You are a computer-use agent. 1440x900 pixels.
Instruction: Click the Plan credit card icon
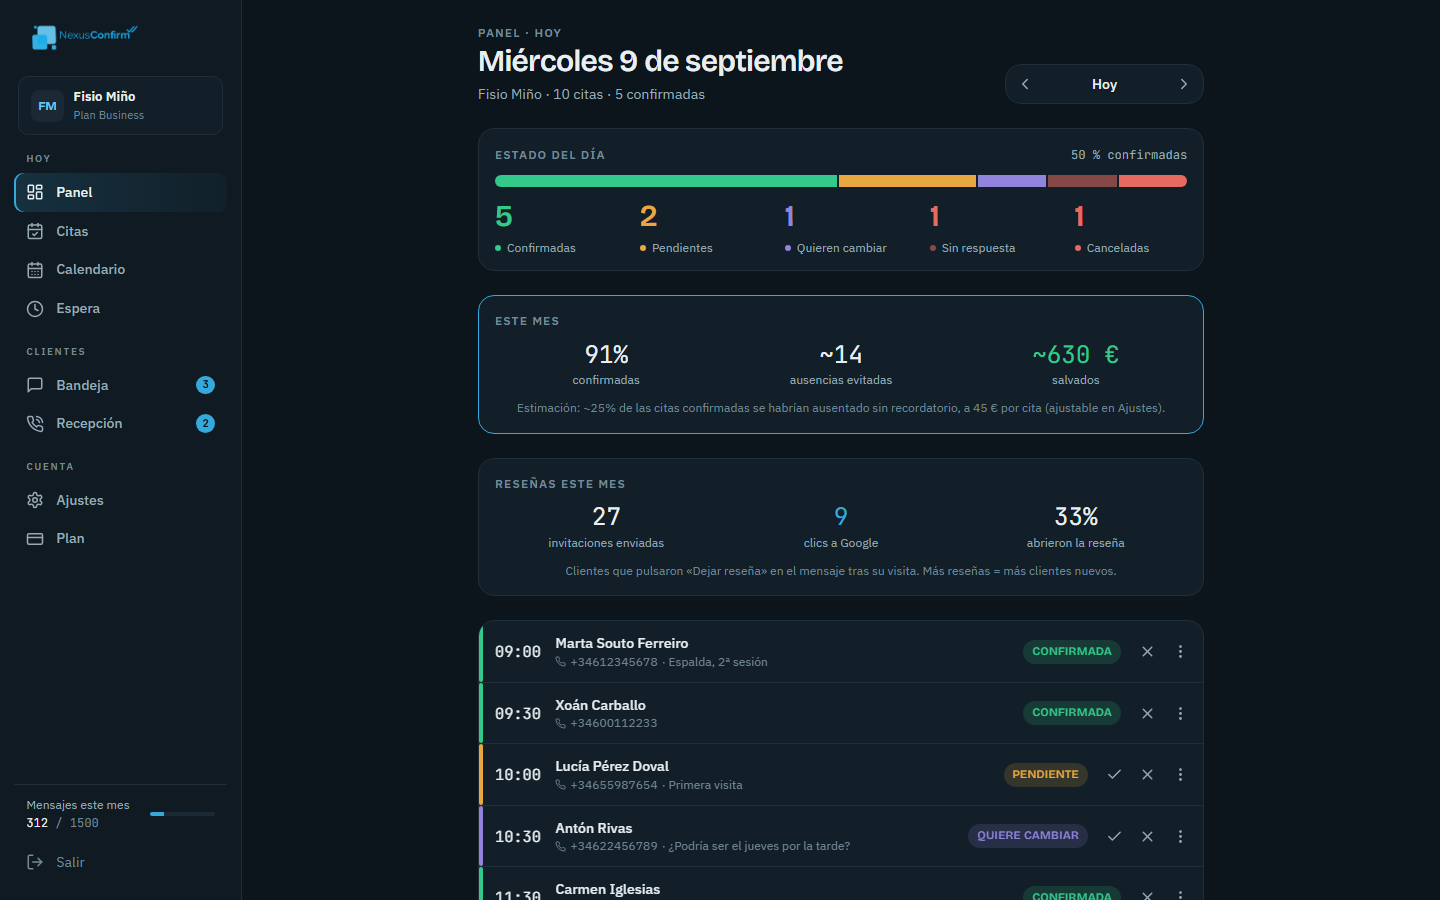pyautogui.click(x=35, y=538)
